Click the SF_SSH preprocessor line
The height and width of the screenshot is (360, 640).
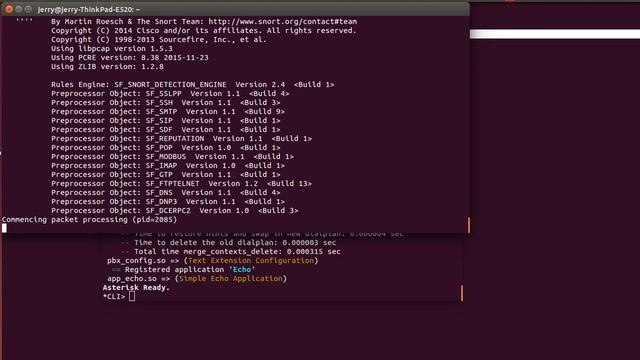(x=166, y=102)
